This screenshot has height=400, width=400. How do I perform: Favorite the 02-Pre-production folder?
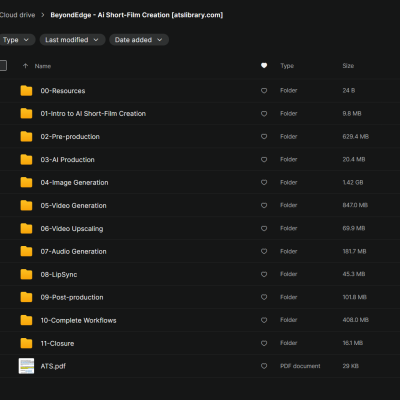coord(264,137)
